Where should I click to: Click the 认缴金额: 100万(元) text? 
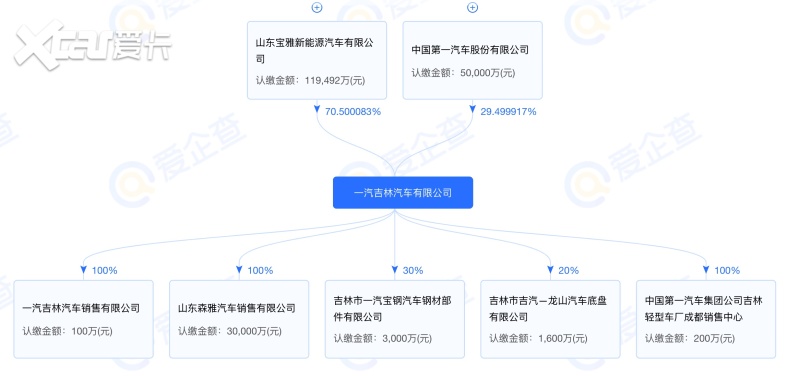pos(67,331)
